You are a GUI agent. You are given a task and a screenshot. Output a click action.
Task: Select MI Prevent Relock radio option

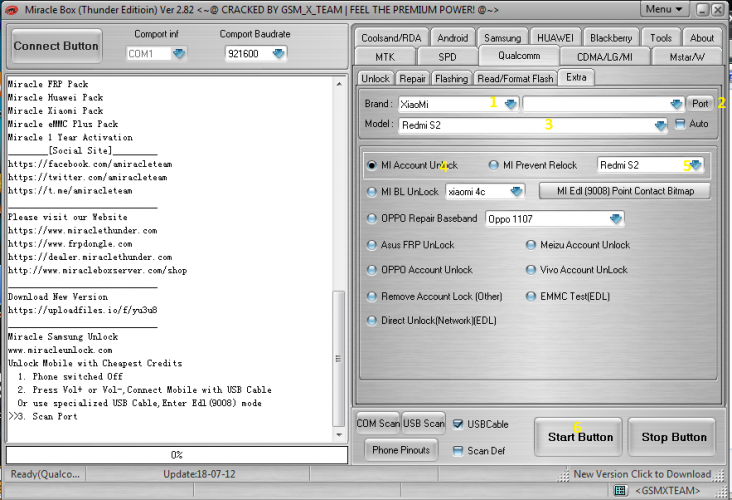point(493,165)
